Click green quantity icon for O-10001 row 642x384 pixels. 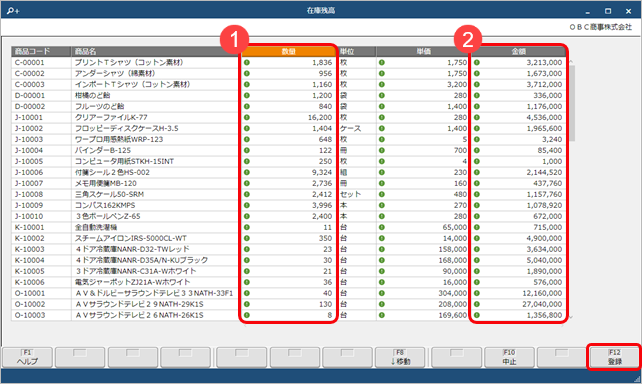pos(246,293)
